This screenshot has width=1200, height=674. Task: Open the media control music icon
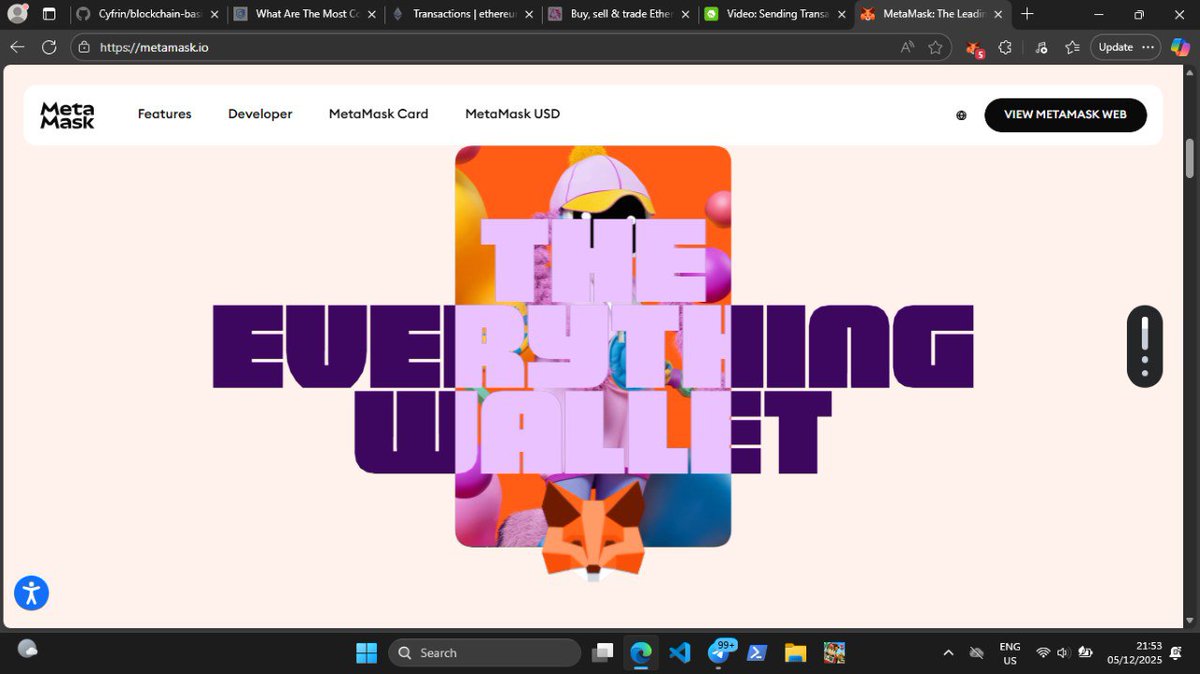[x=1041, y=47]
